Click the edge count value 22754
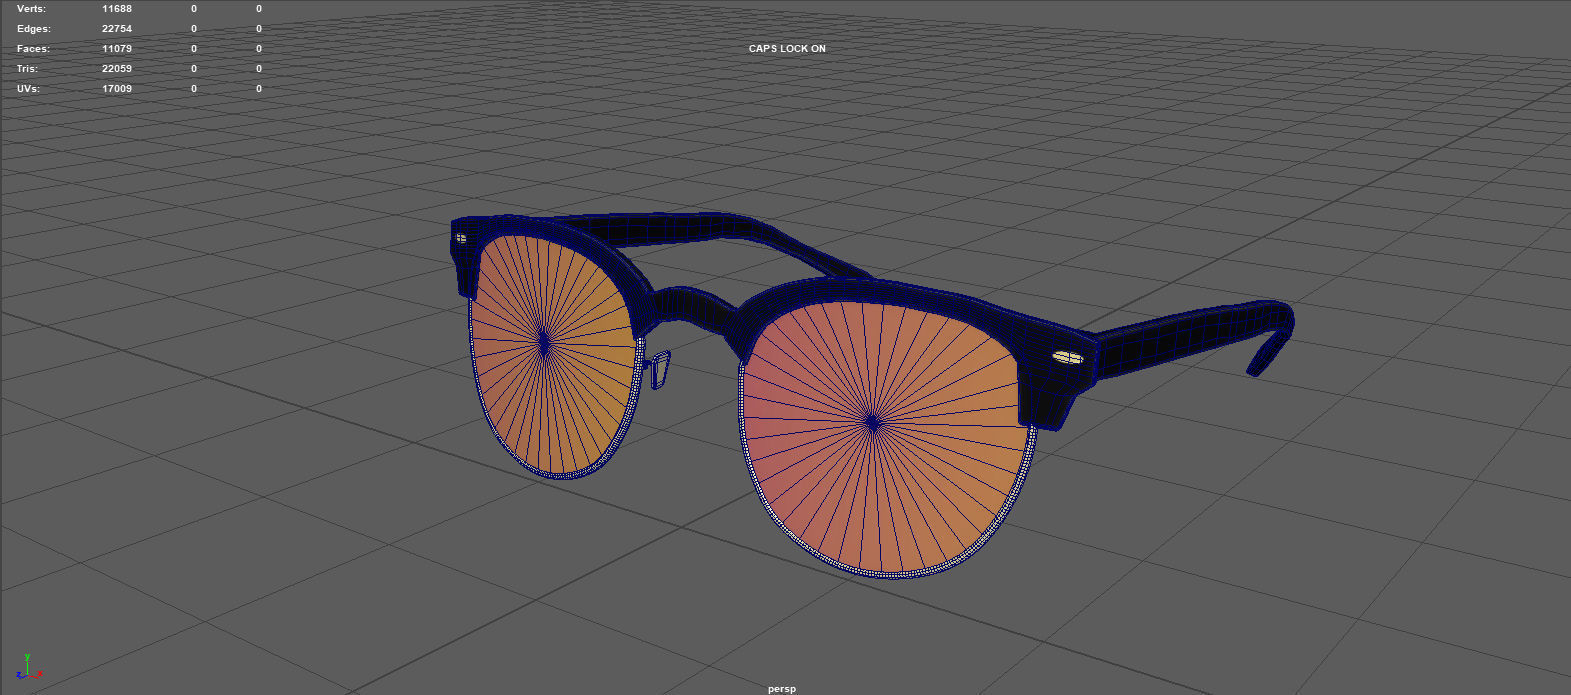 click(117, 29)
